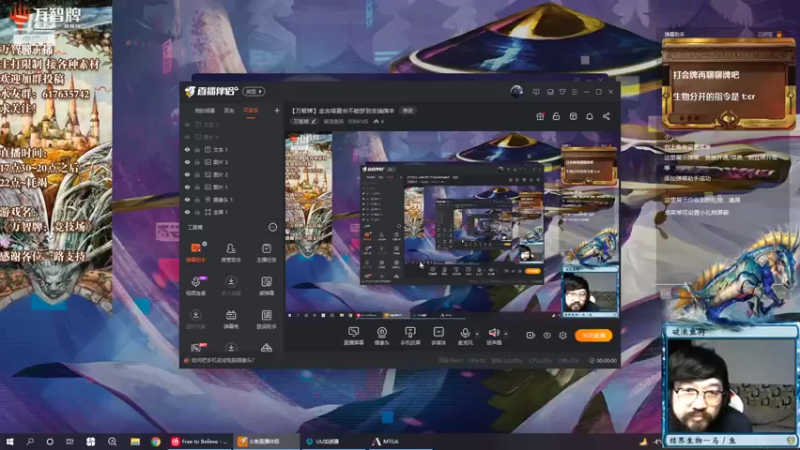This screenshot has height=450, width=800.
Task: Open Chrome from the taskbar
Action: click(156, 441)
